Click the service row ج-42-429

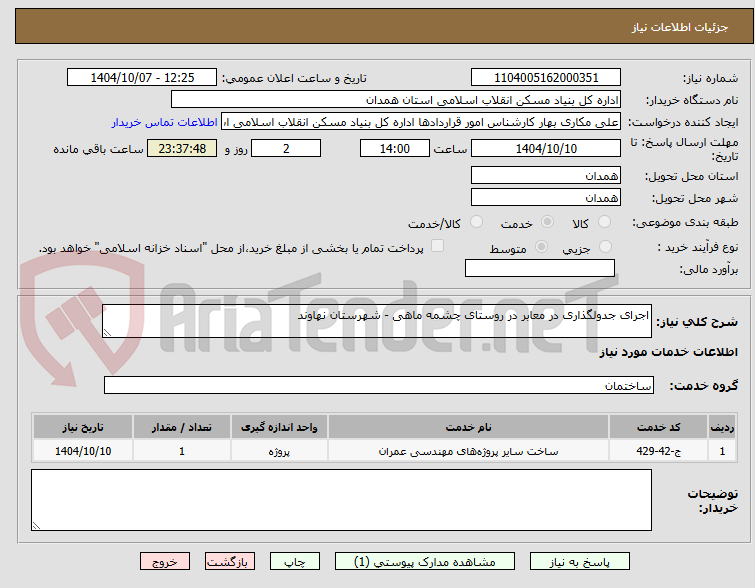click(x=384, y=451)
